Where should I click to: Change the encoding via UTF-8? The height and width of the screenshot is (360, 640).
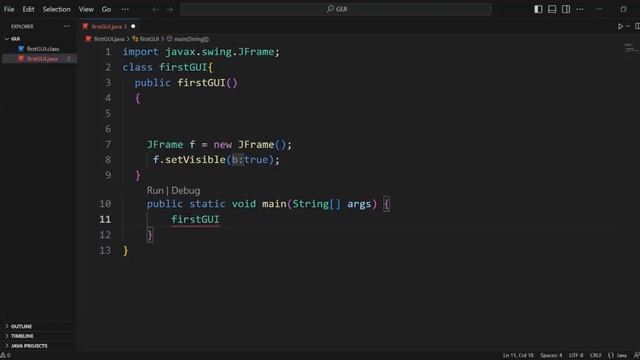pyautogui.click(x=576, y=355)
